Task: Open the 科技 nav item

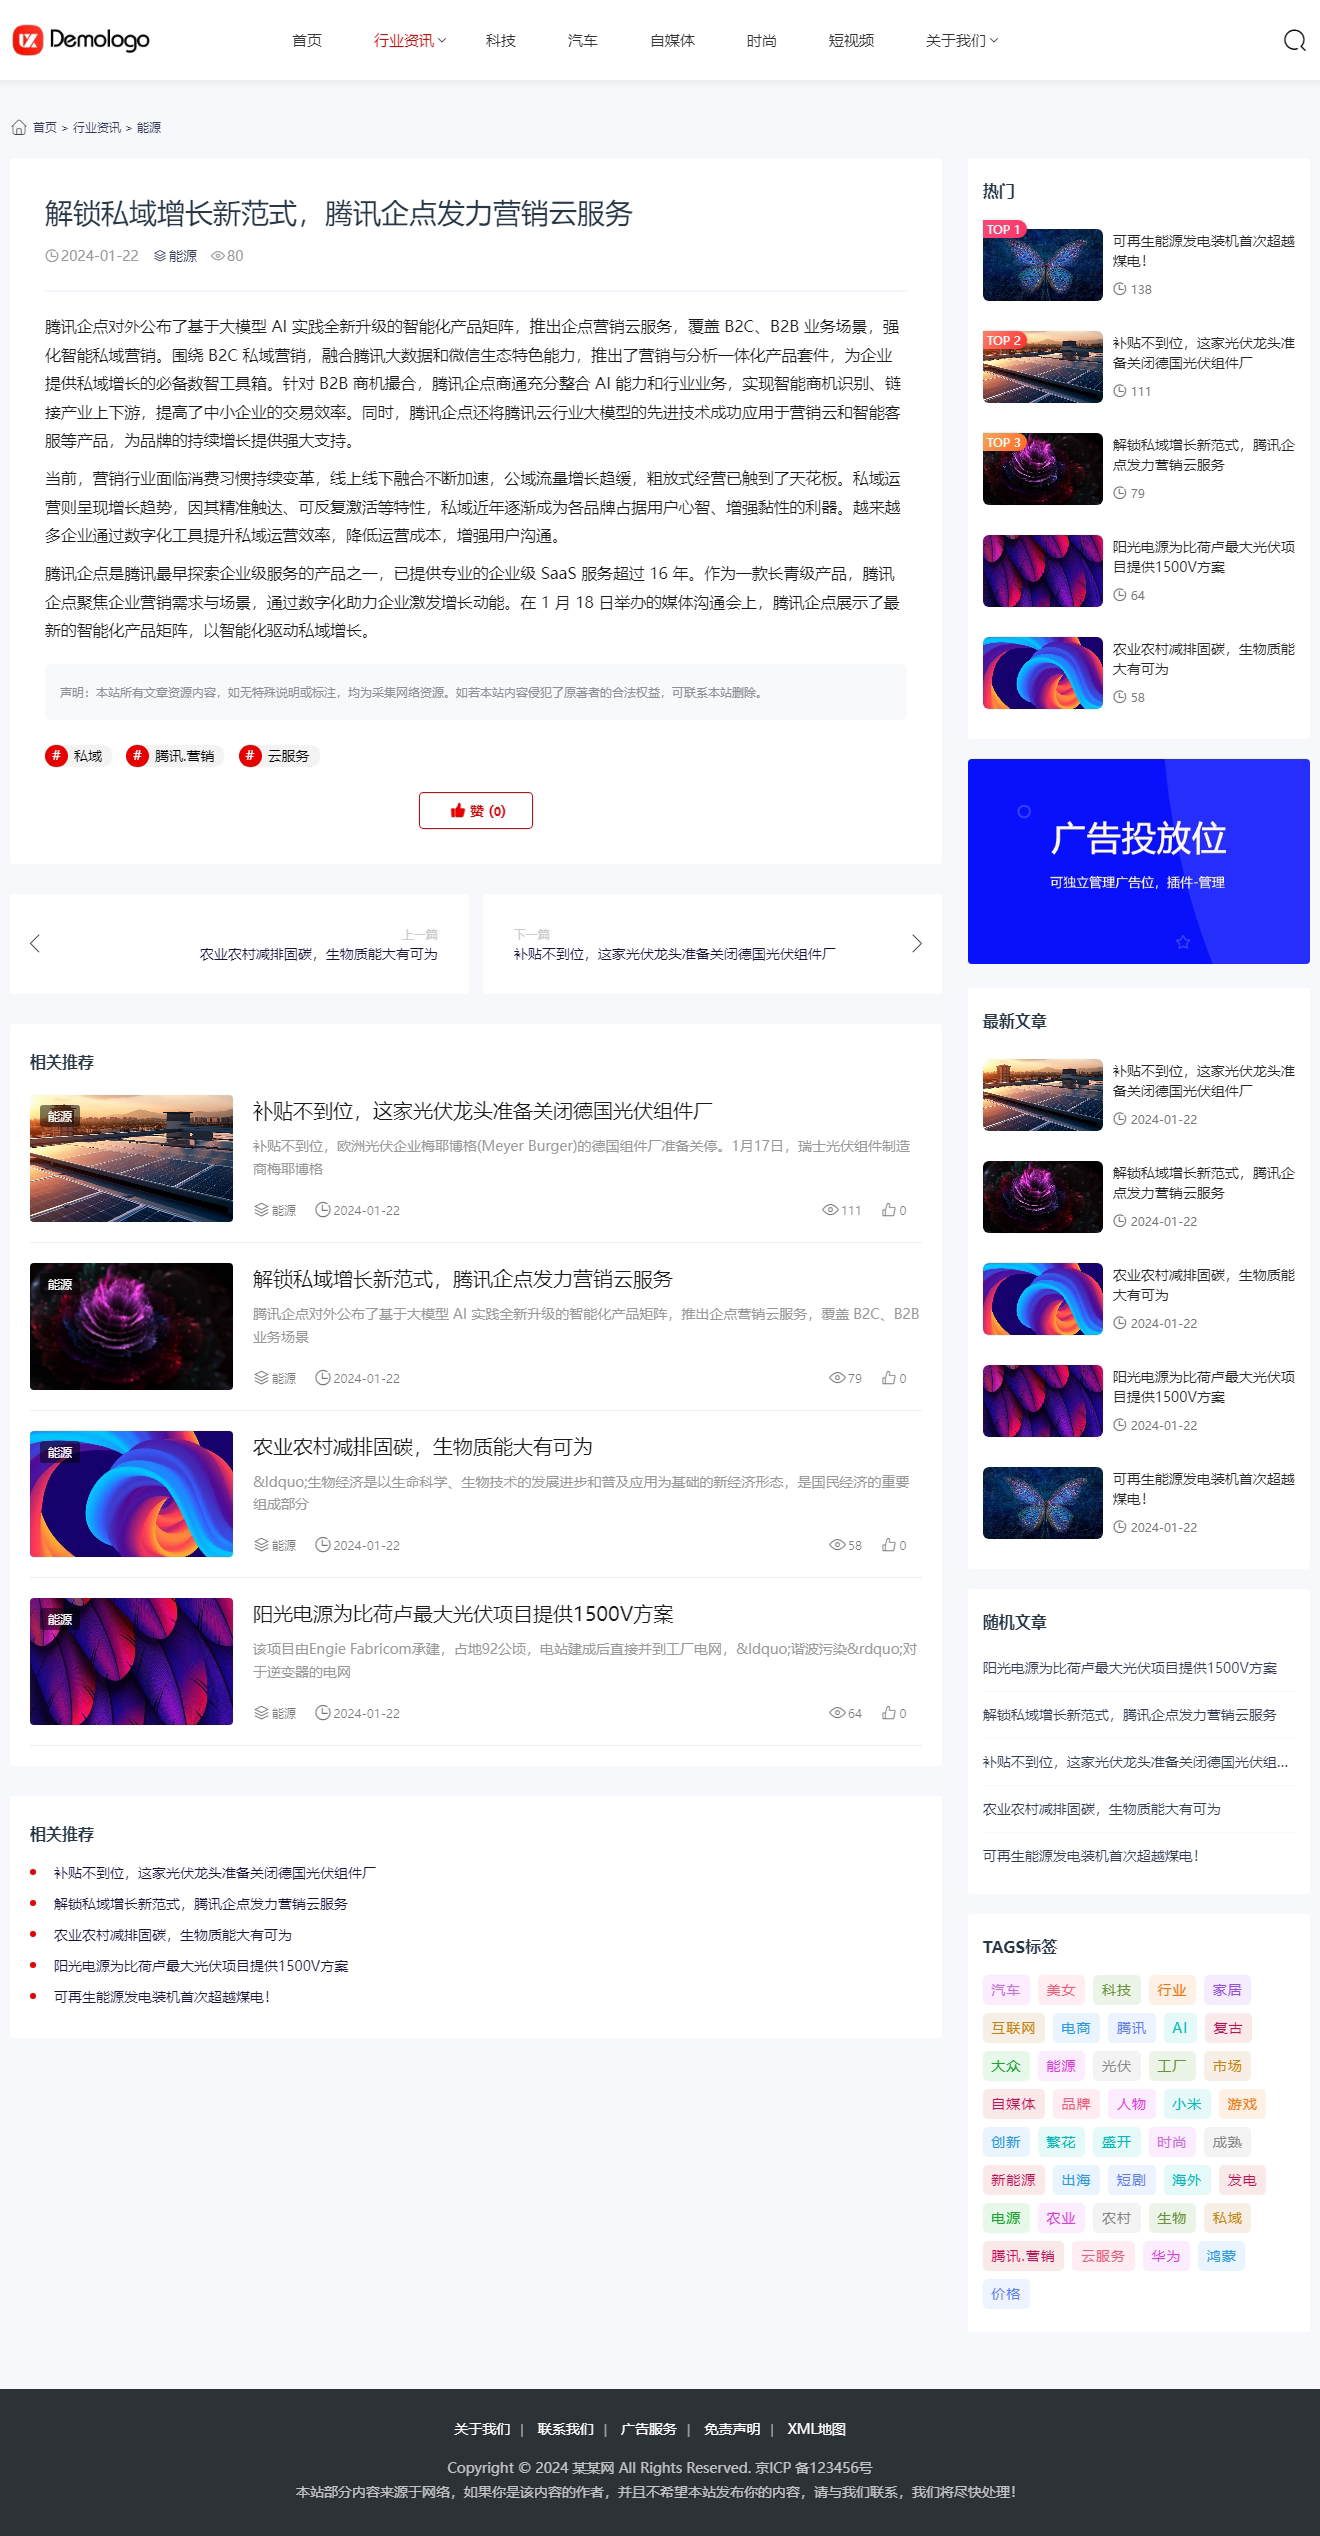Action: tap(501, 40)
